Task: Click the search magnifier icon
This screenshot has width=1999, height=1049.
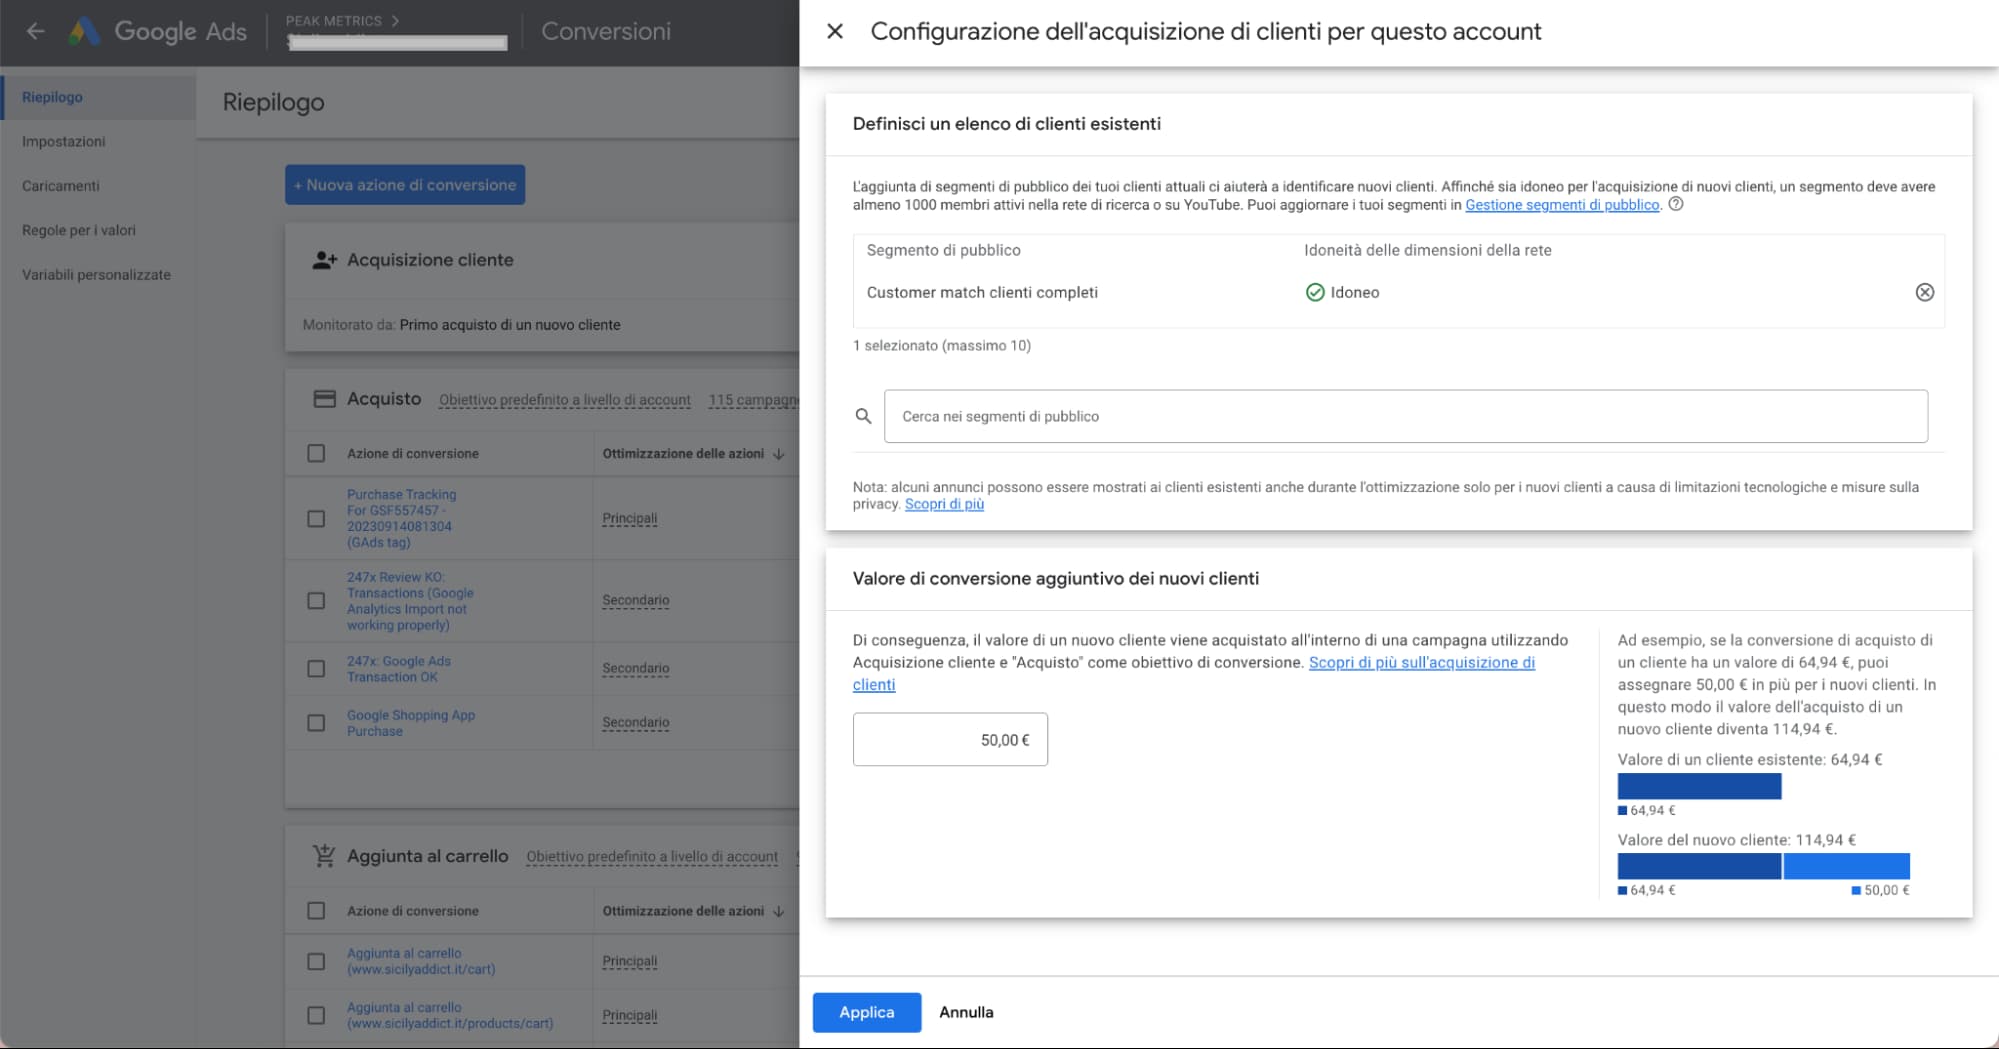Action: tap(863, 416)
